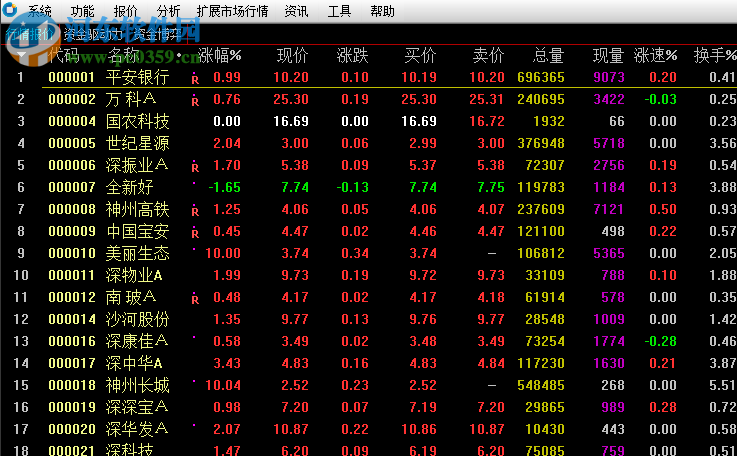Select stock 美丽生态
This screenshot has height=456, width=737.
137,253
